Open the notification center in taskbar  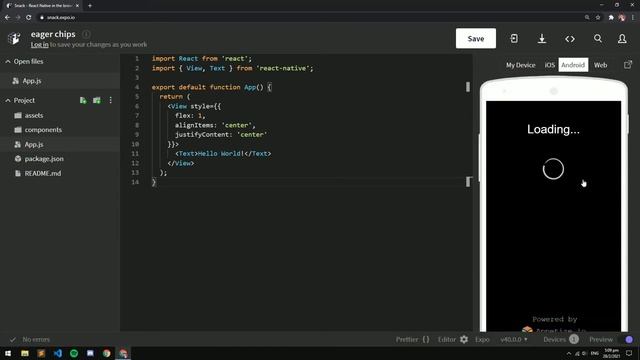pyautogui.click(x=629, y=353)
